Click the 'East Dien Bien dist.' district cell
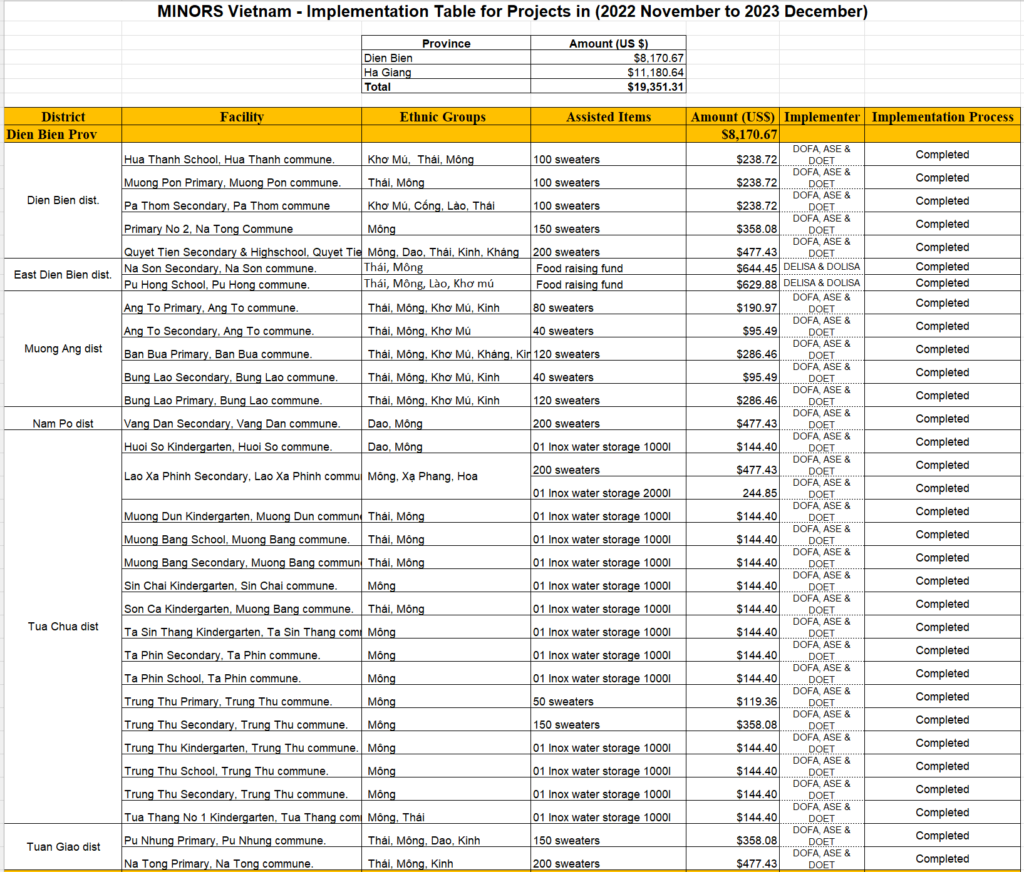This screenshot has width=1024, height=872. point(63,274)
